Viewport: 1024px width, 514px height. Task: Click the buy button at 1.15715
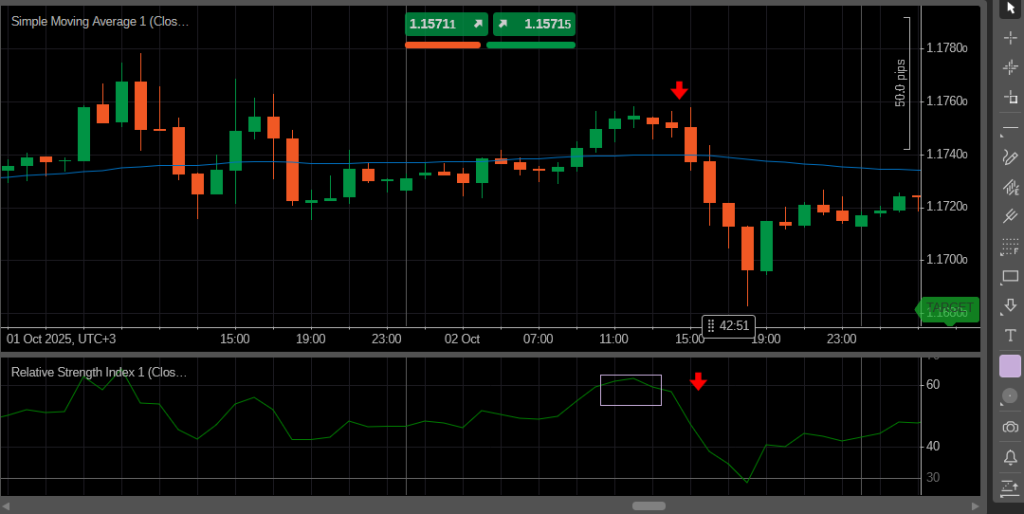click(x=534, y=23)
